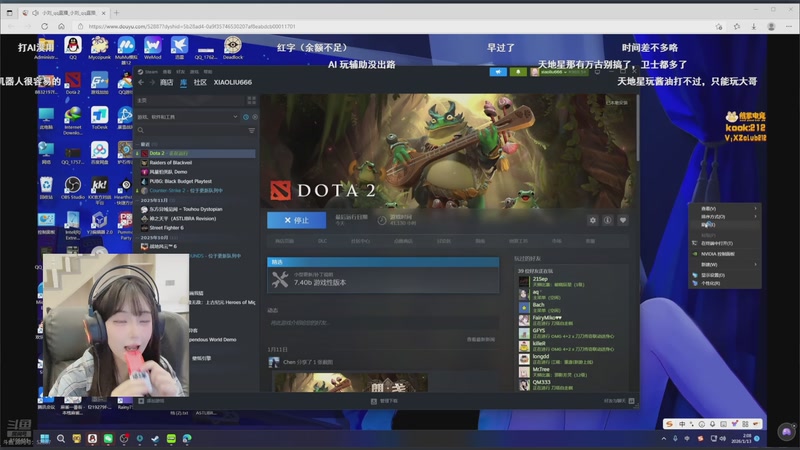Open the Steam menu in menu bar
800x450 pixels.
tap(151, 72)
